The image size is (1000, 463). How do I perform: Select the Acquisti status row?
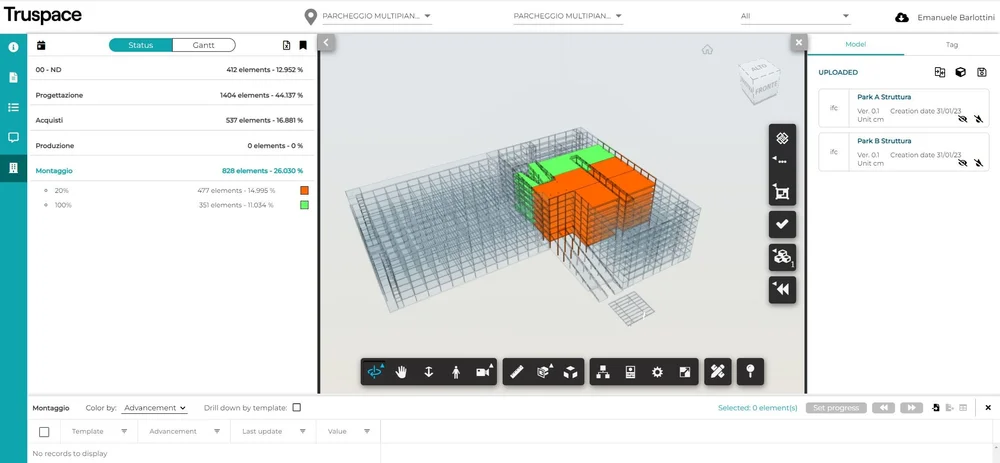coord(172,120)
